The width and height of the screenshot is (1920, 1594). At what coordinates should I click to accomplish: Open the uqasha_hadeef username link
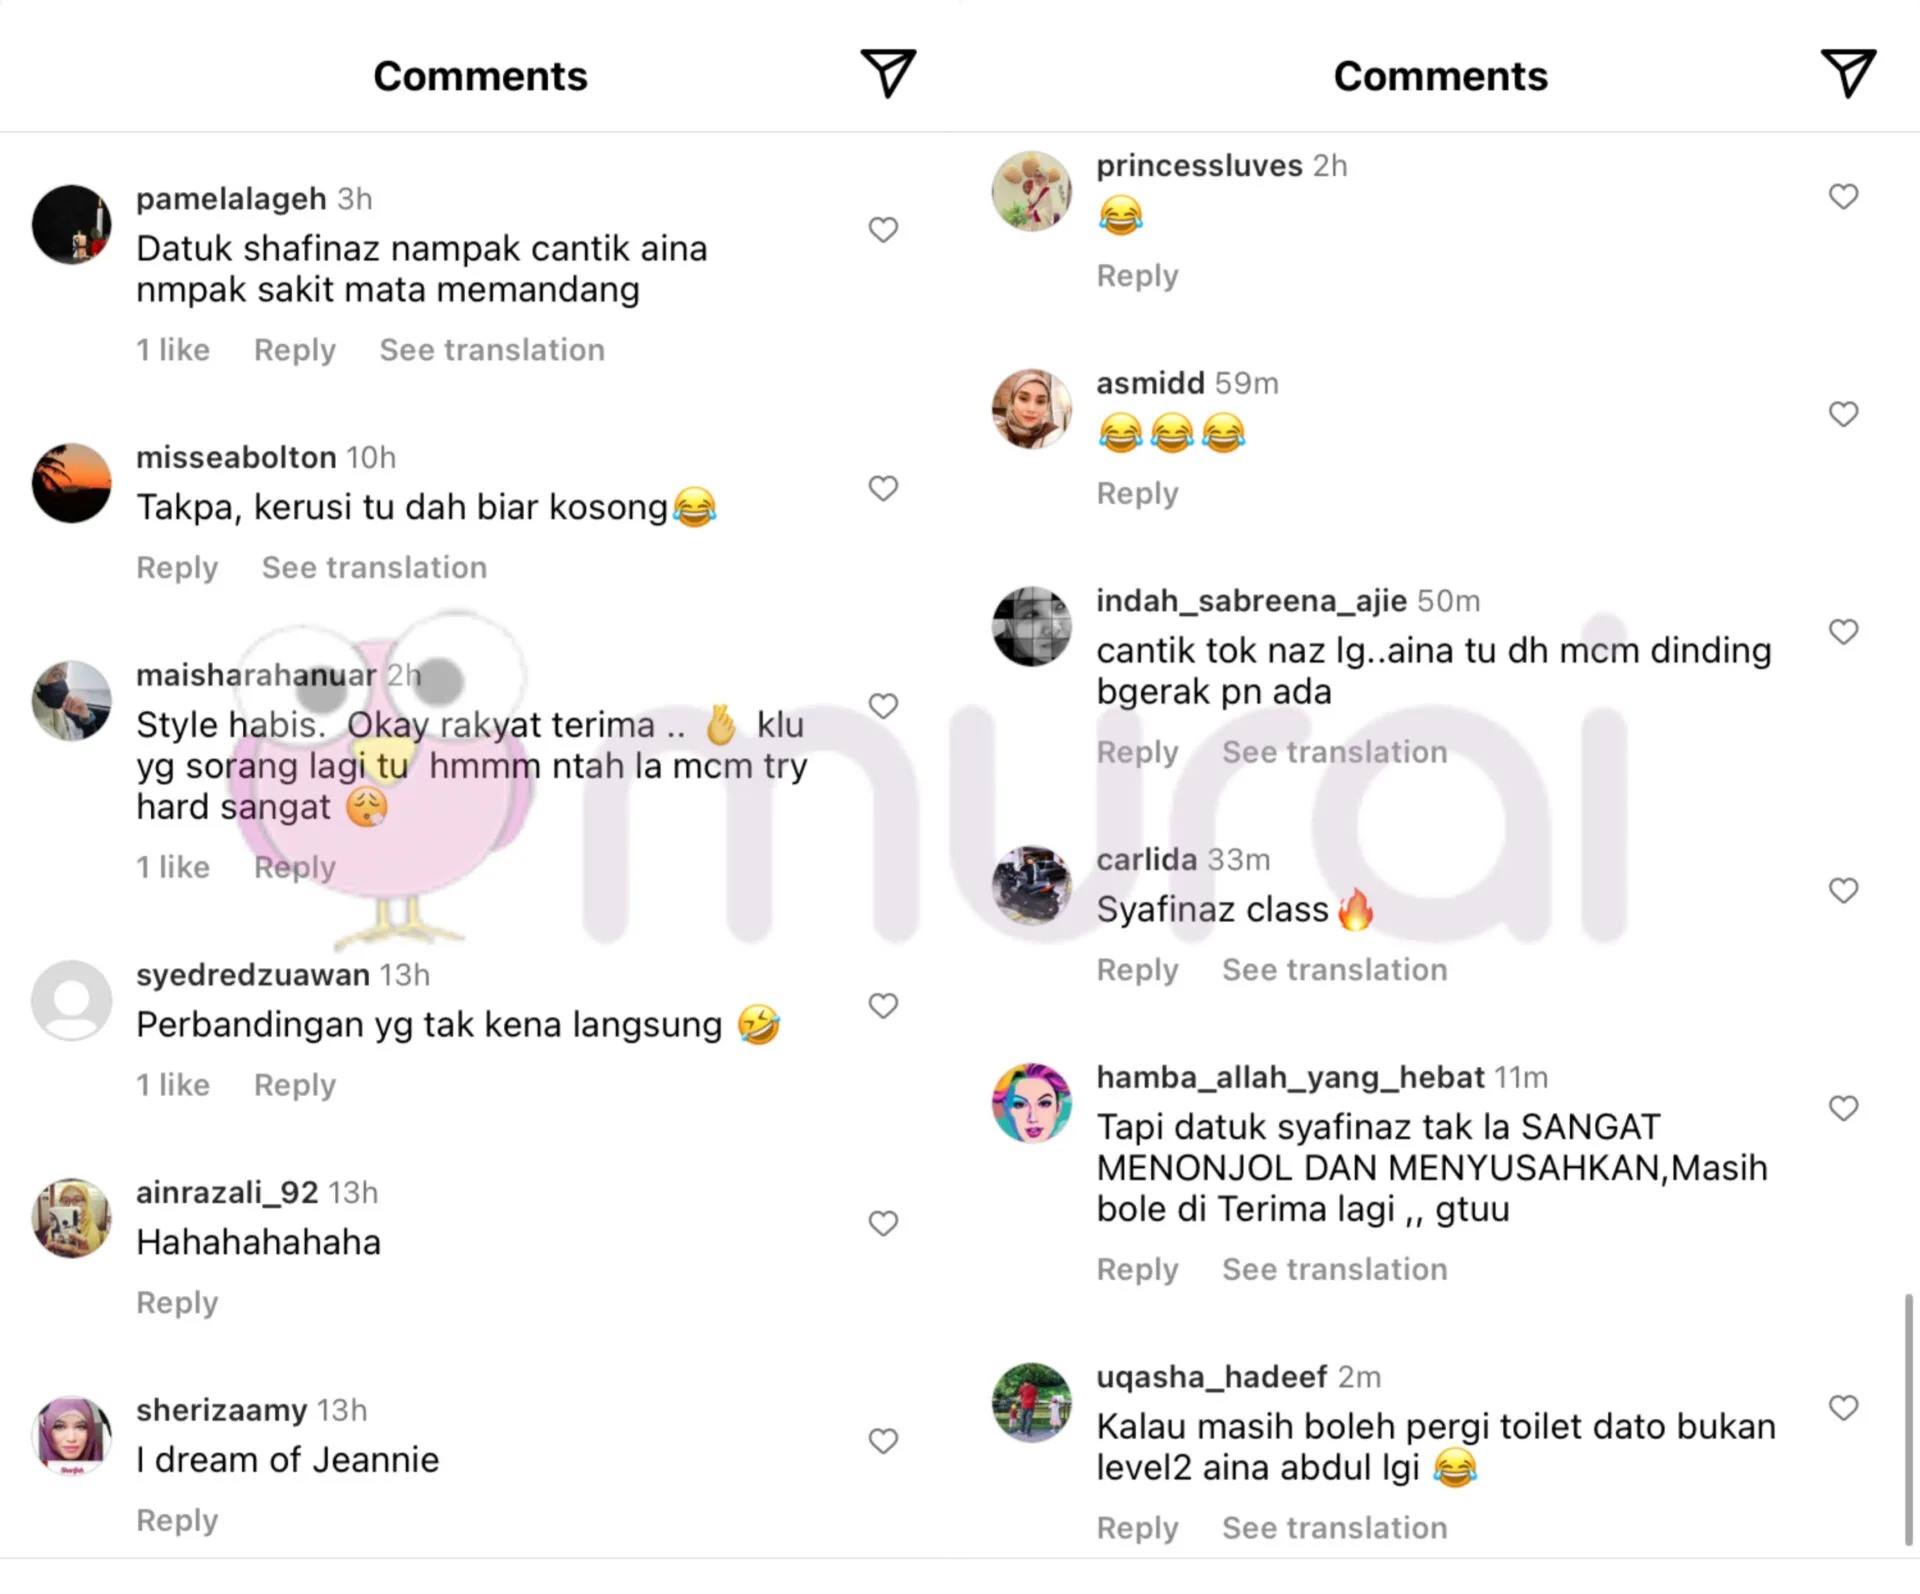(1212, 1377)
